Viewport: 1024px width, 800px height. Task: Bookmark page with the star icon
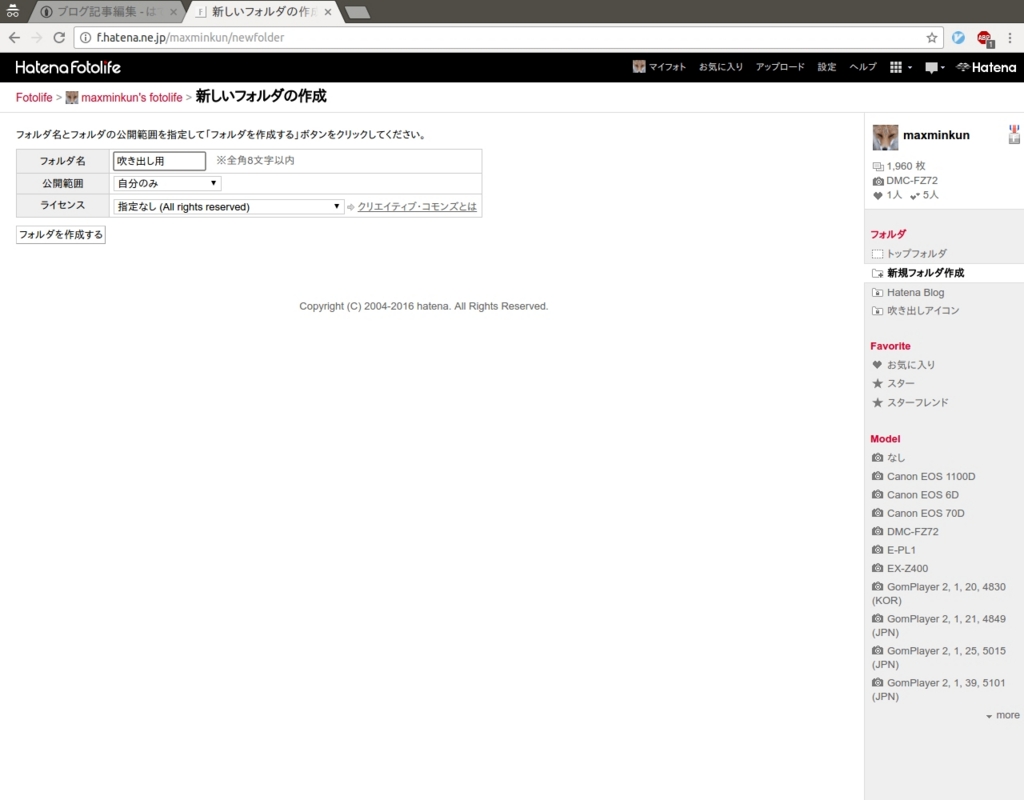coord(932,38)
